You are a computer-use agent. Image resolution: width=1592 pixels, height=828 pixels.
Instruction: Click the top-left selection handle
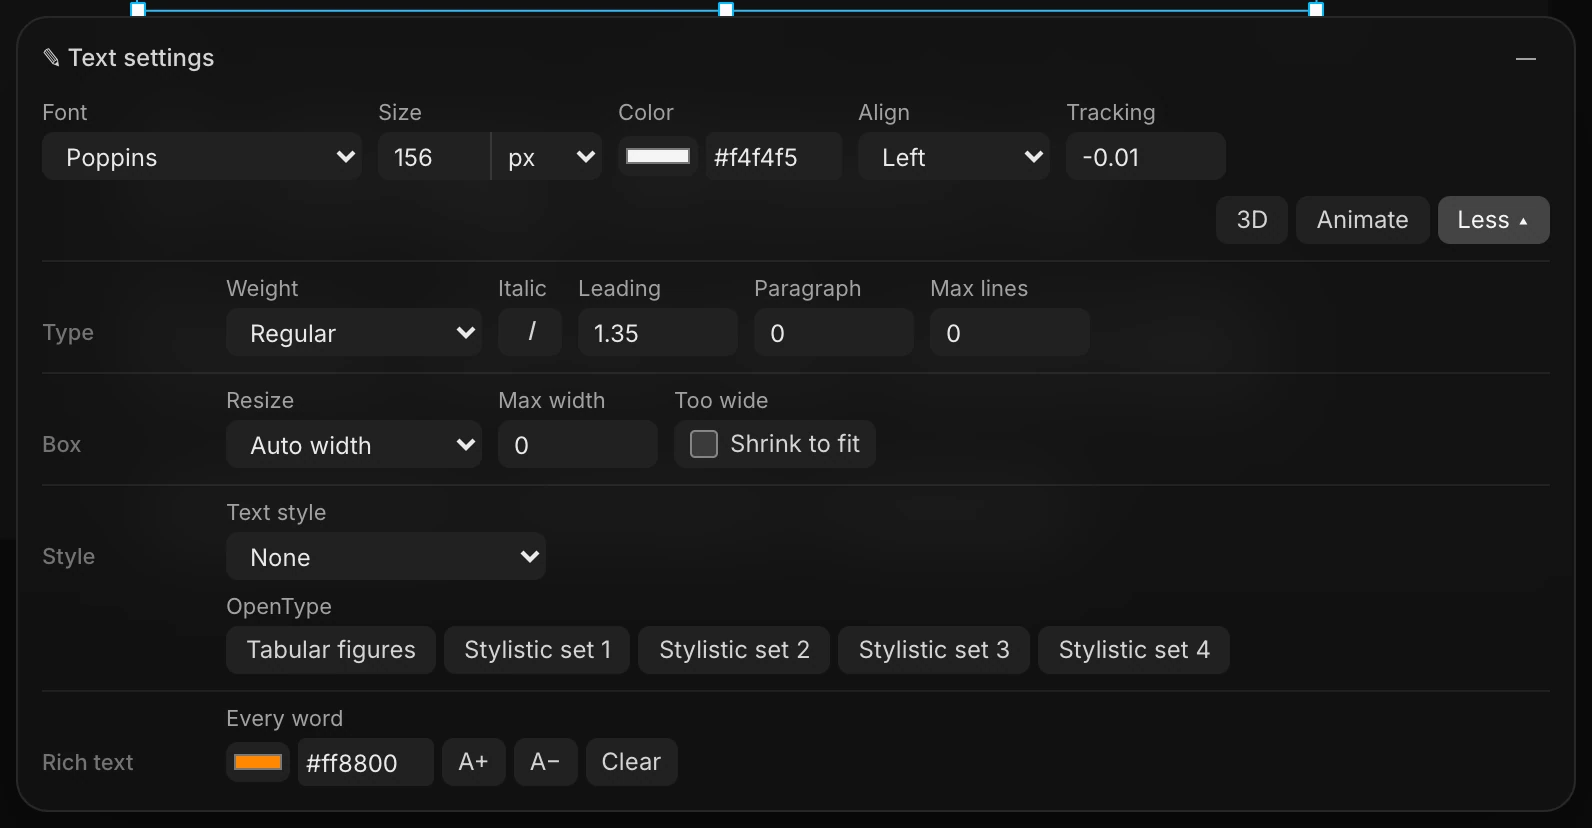pos(138,9)
